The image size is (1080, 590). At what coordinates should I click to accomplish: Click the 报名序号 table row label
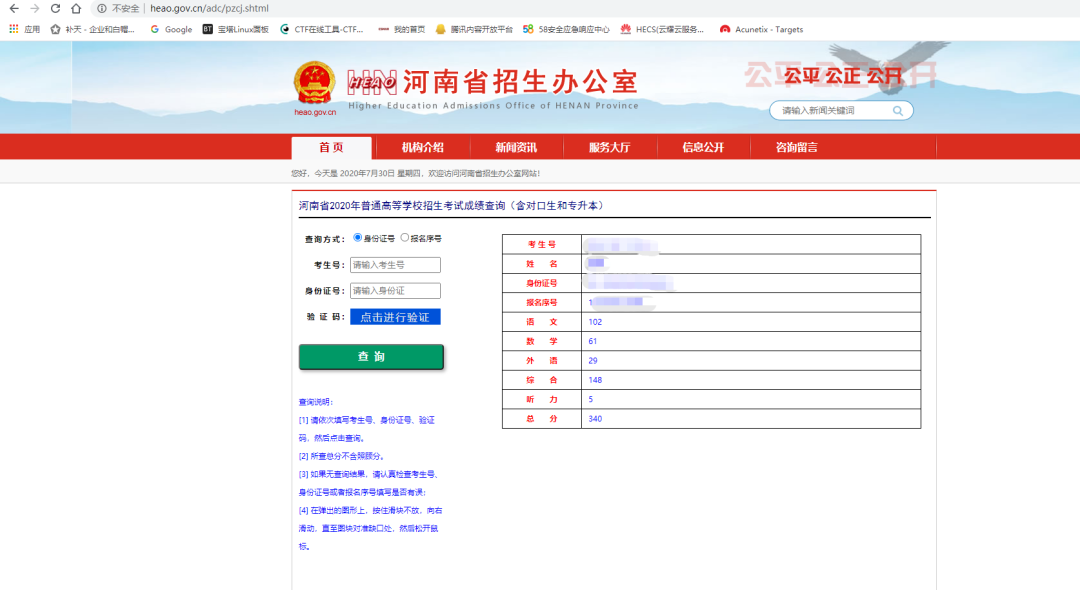pyautogui.click(x=542, y=302)
